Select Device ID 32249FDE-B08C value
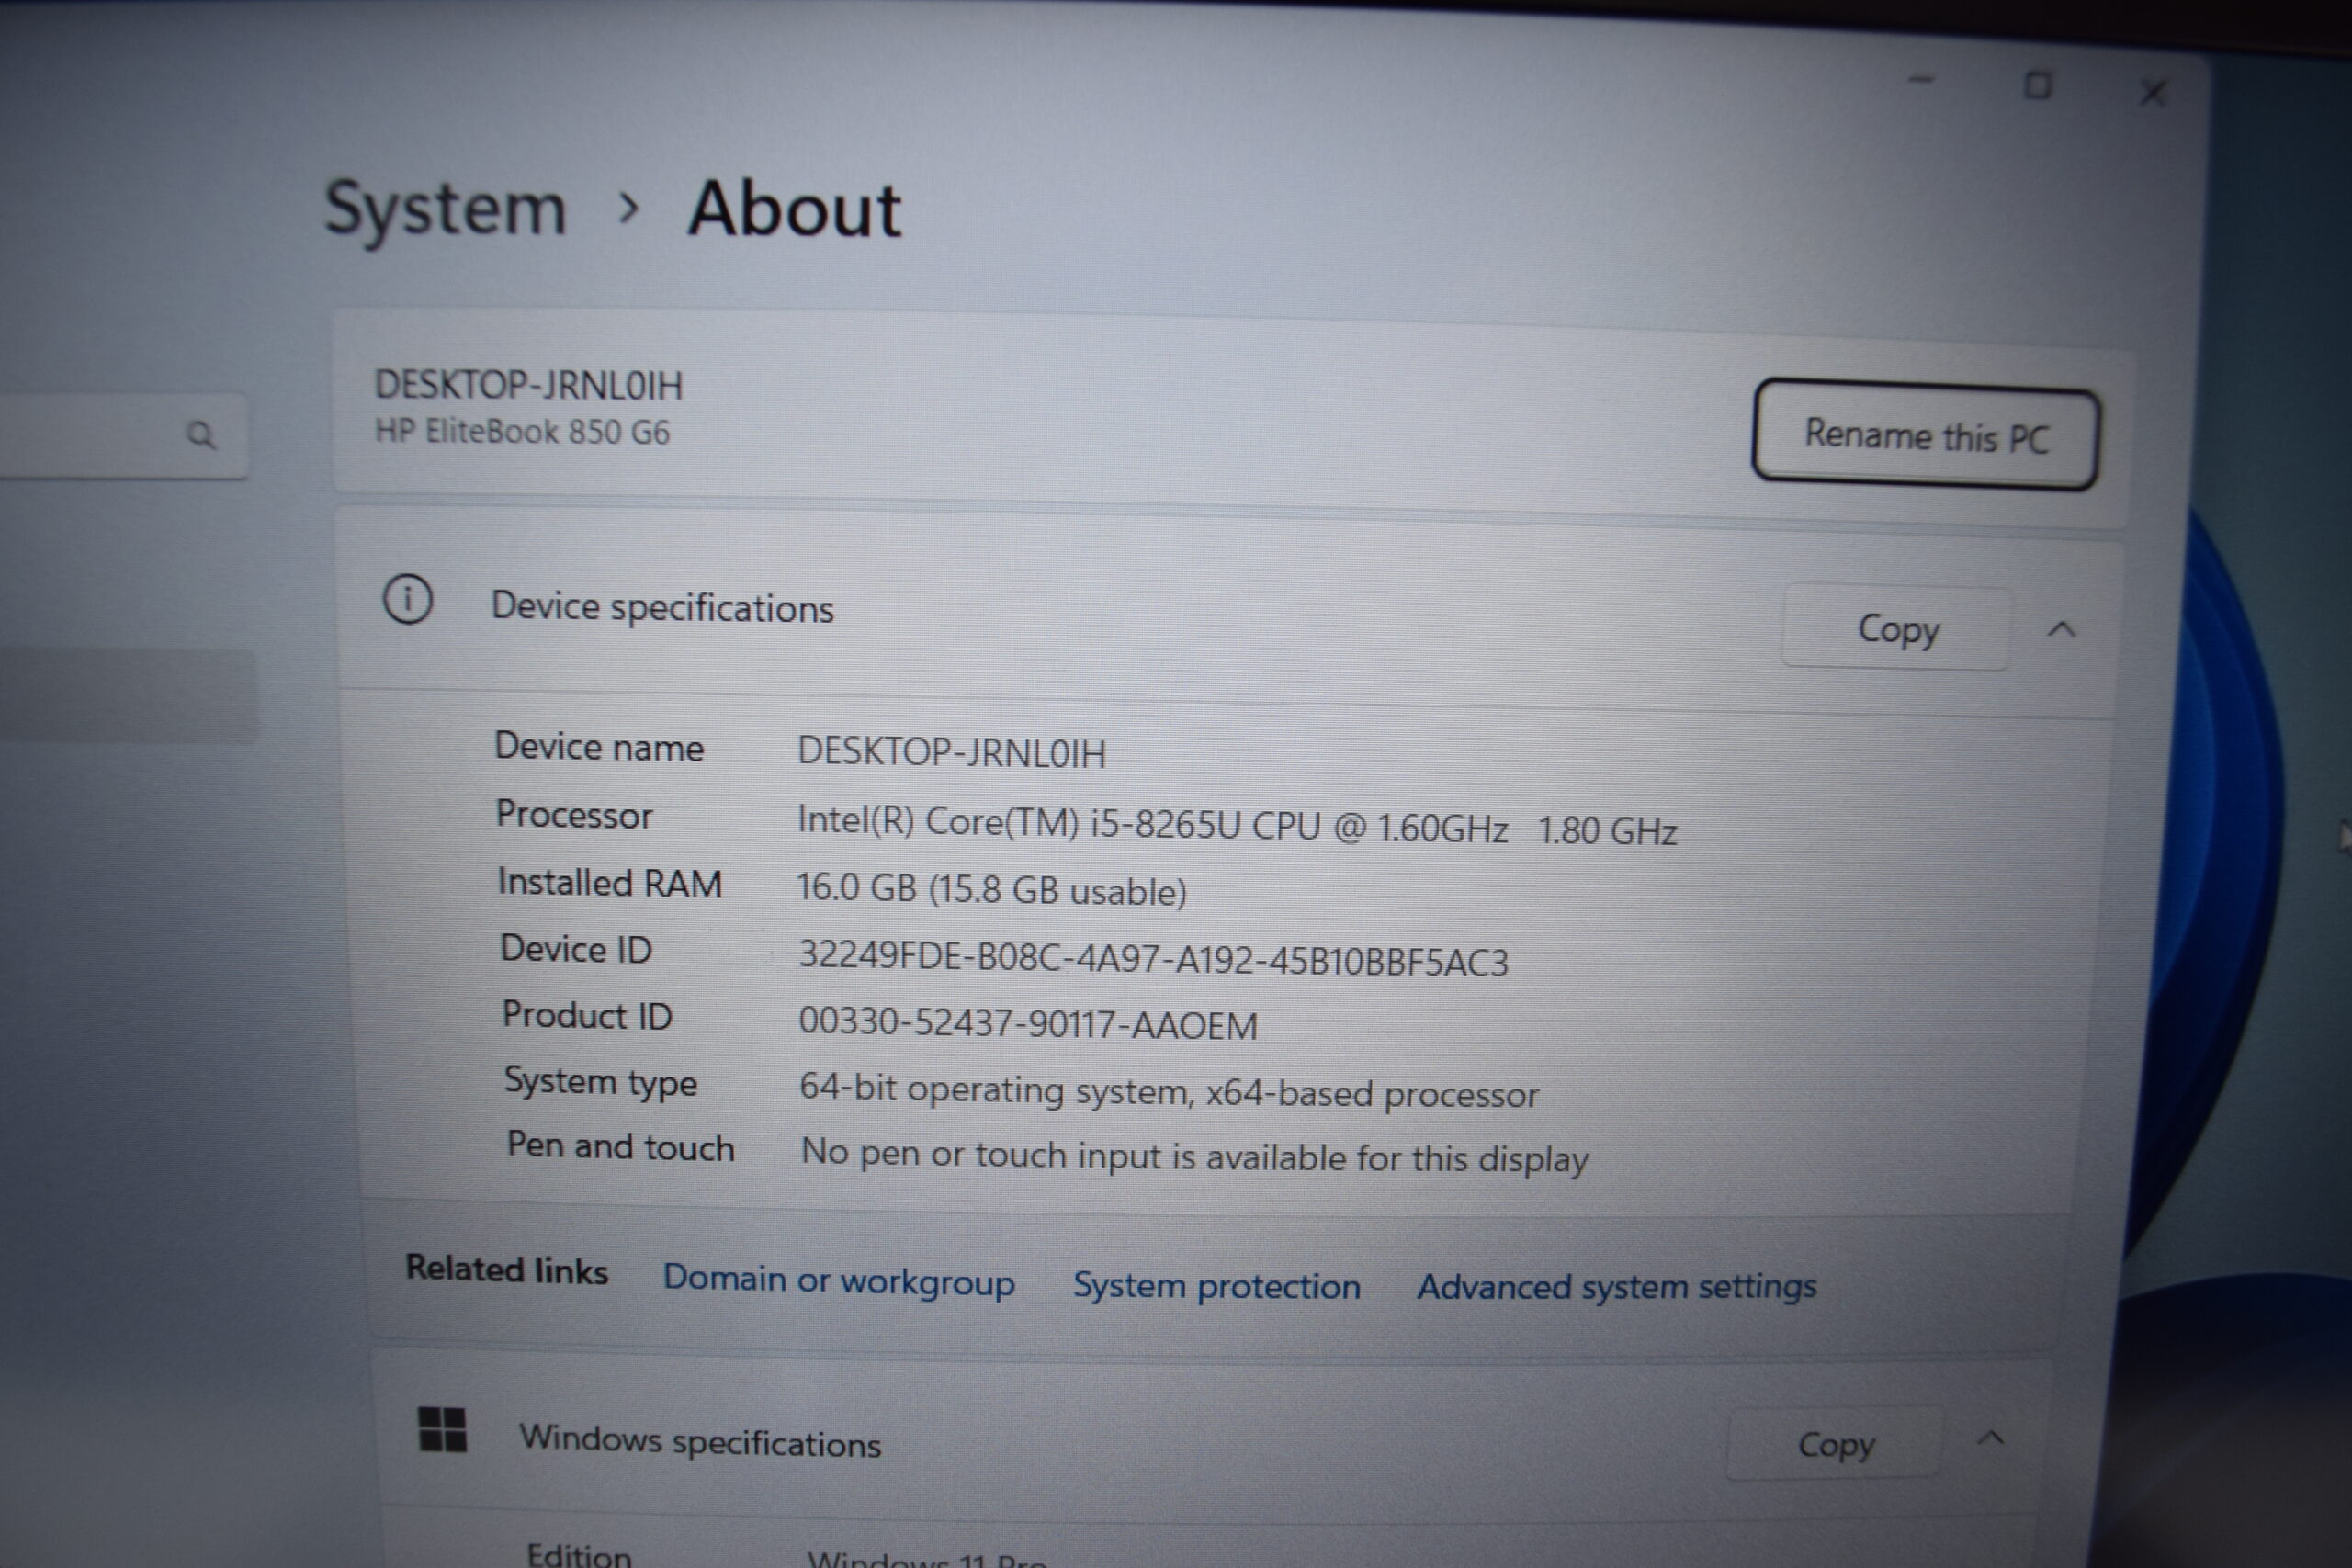 point(1152,959)
